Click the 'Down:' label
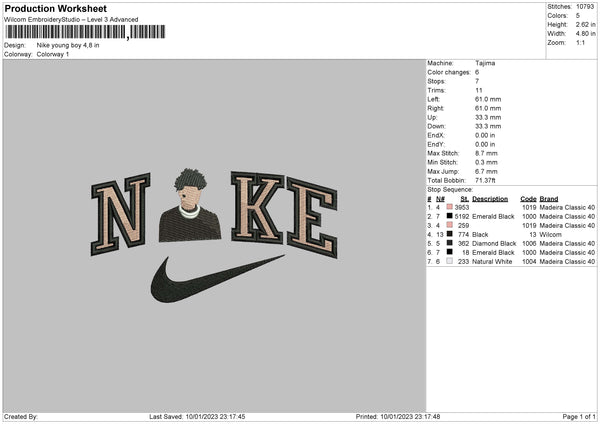 437,126
